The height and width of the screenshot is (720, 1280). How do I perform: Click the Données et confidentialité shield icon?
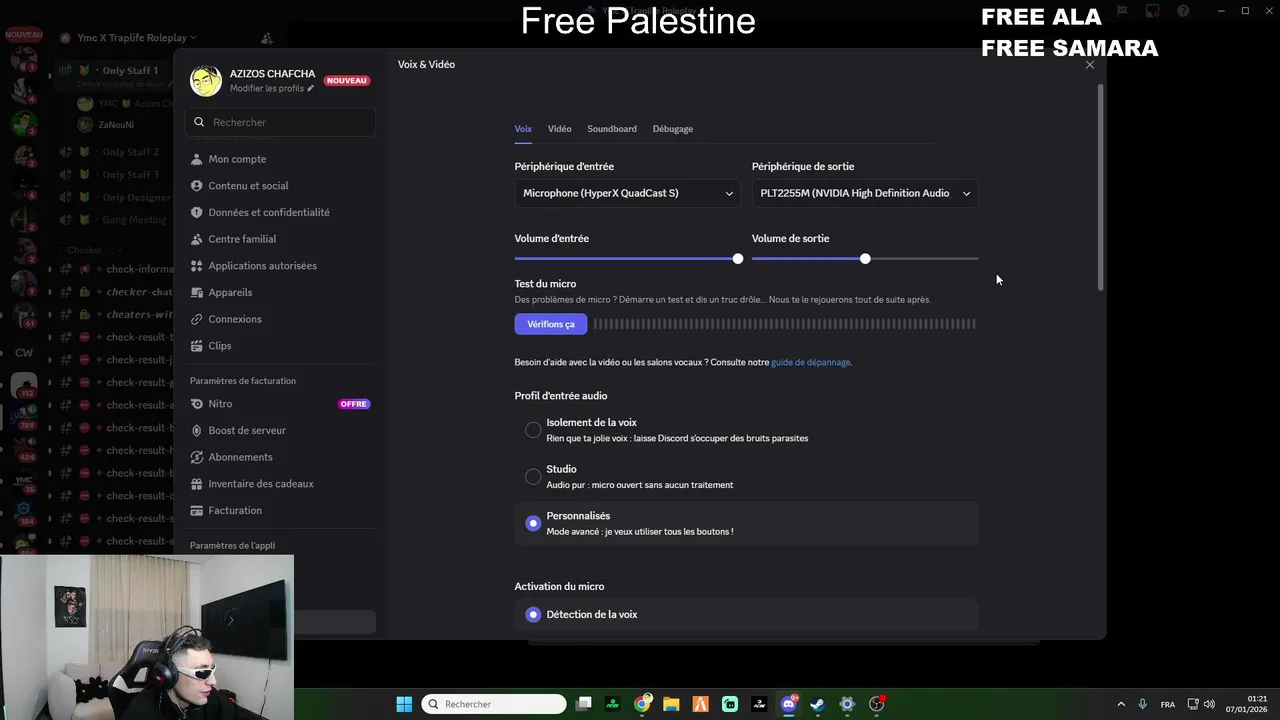click(x=197, y=212)
